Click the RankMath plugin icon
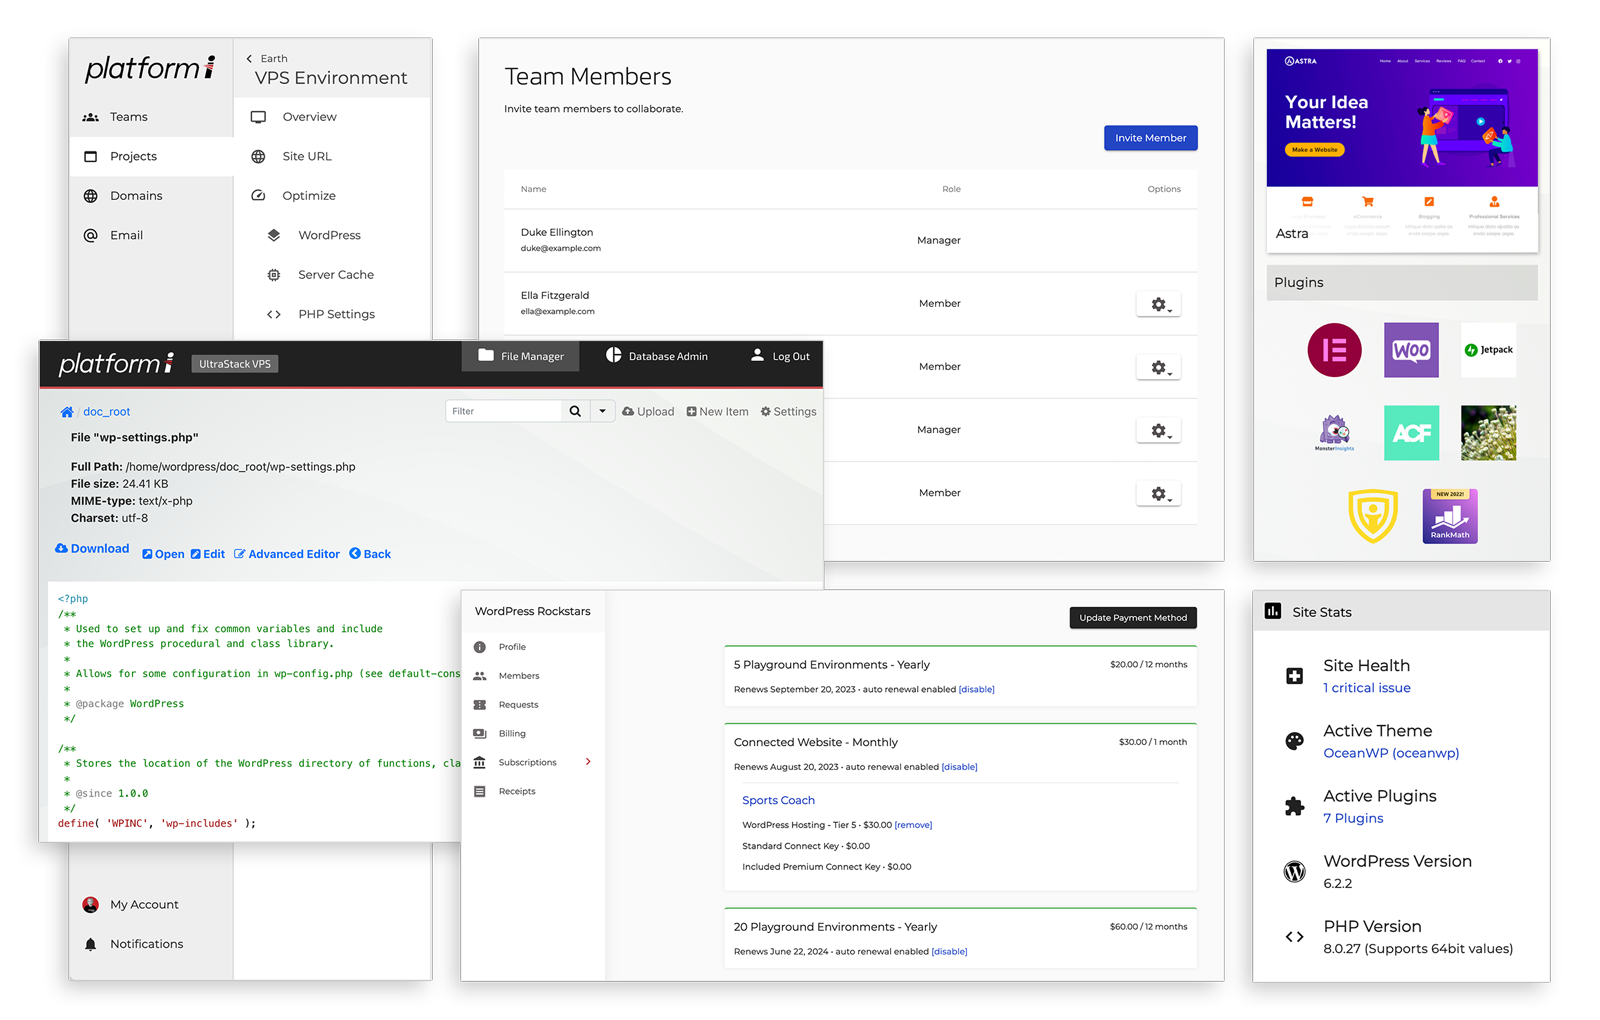The image size is (1600, 1020). coord(1450,516)
